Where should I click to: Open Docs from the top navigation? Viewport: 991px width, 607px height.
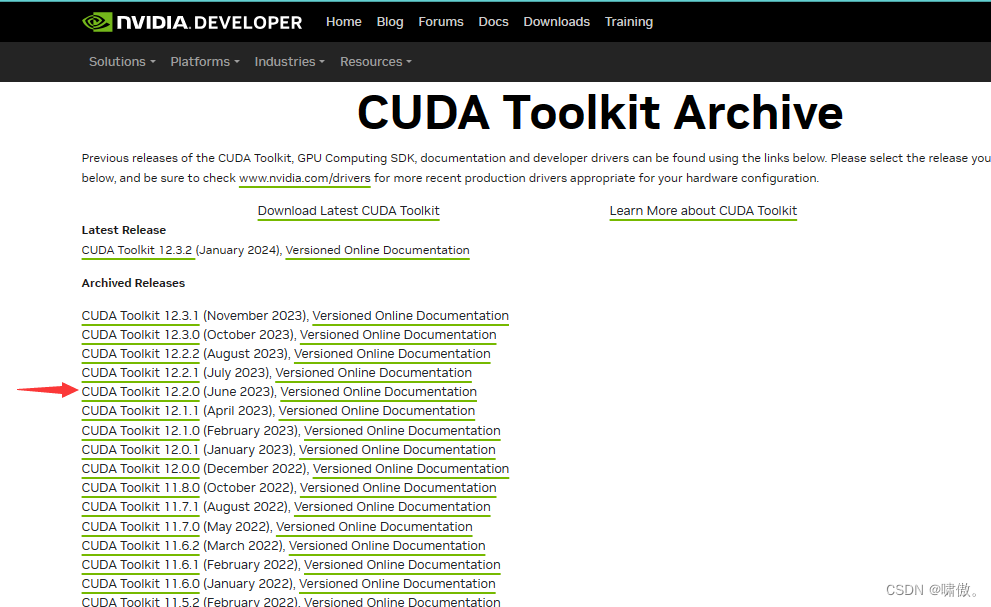tap(493, 21)
